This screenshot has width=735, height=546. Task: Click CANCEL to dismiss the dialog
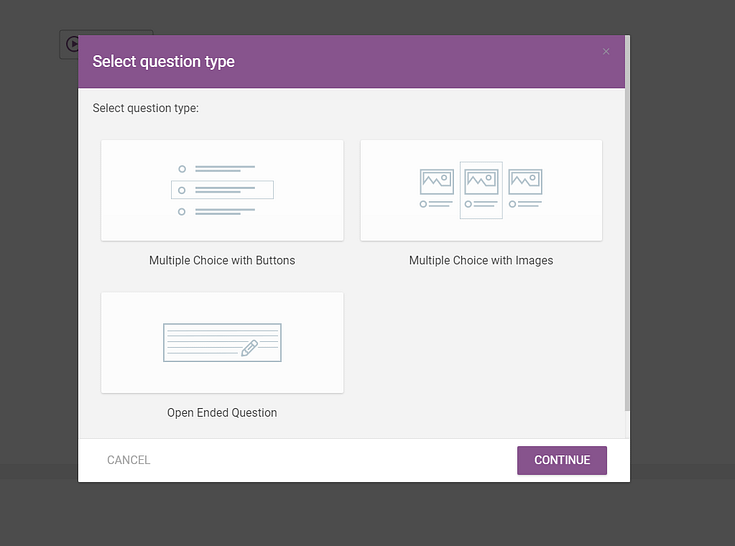129,460
